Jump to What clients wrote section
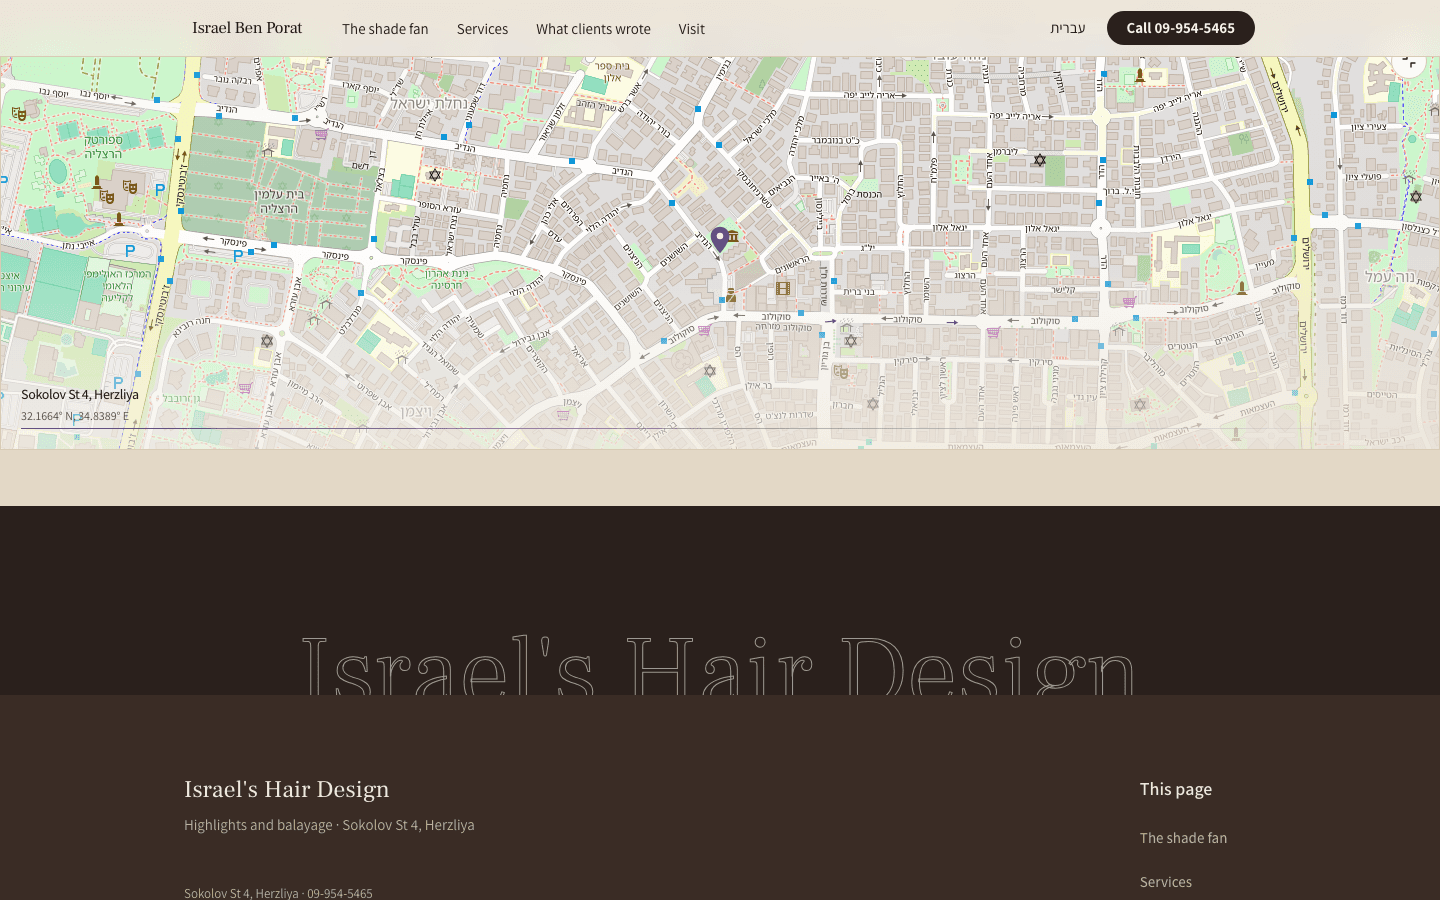 (593, 29)
